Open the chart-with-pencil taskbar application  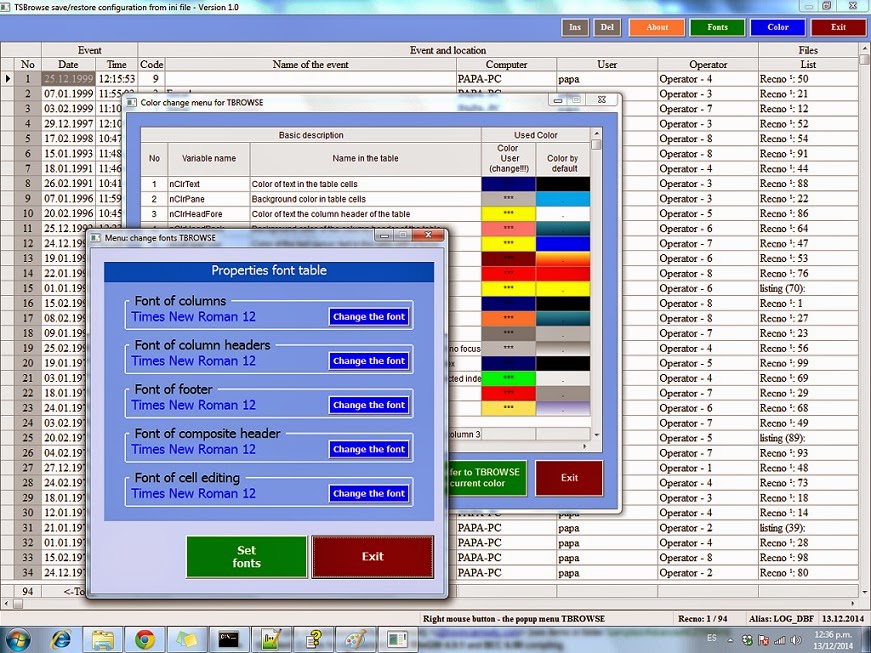(271, 640)
